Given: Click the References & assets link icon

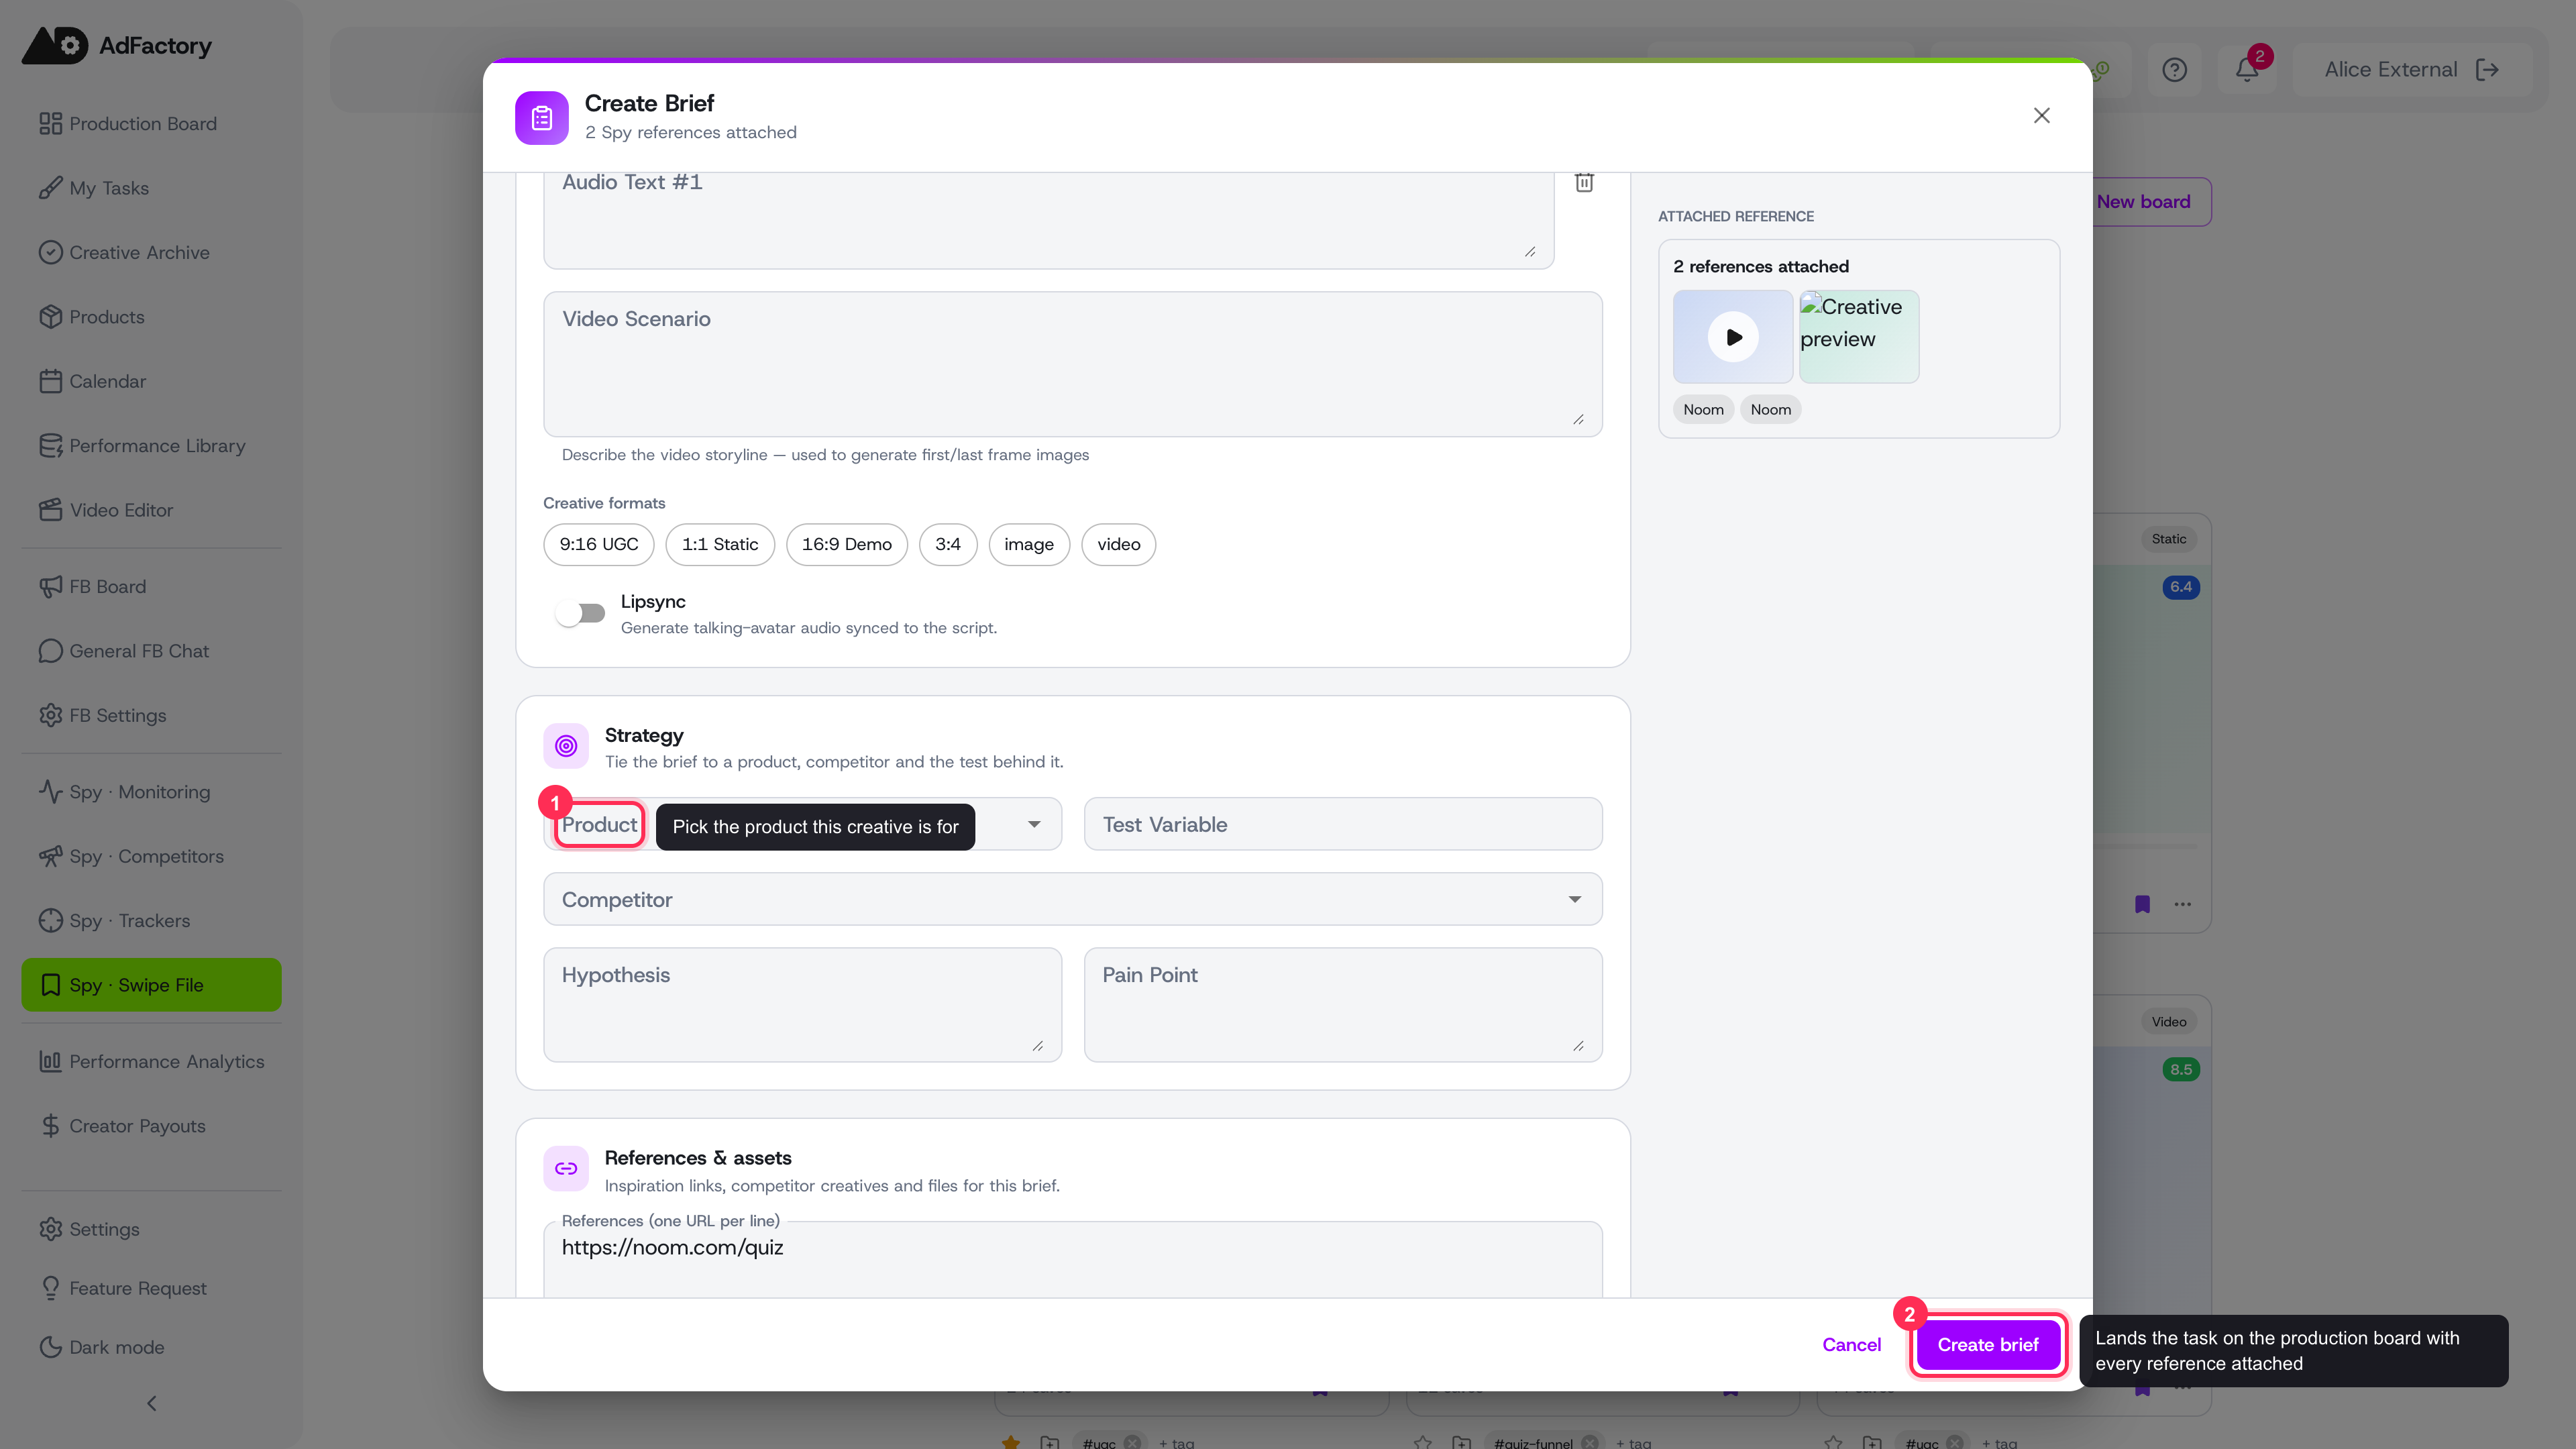Looking at the screenshot, I should (x=566, y=1168).
